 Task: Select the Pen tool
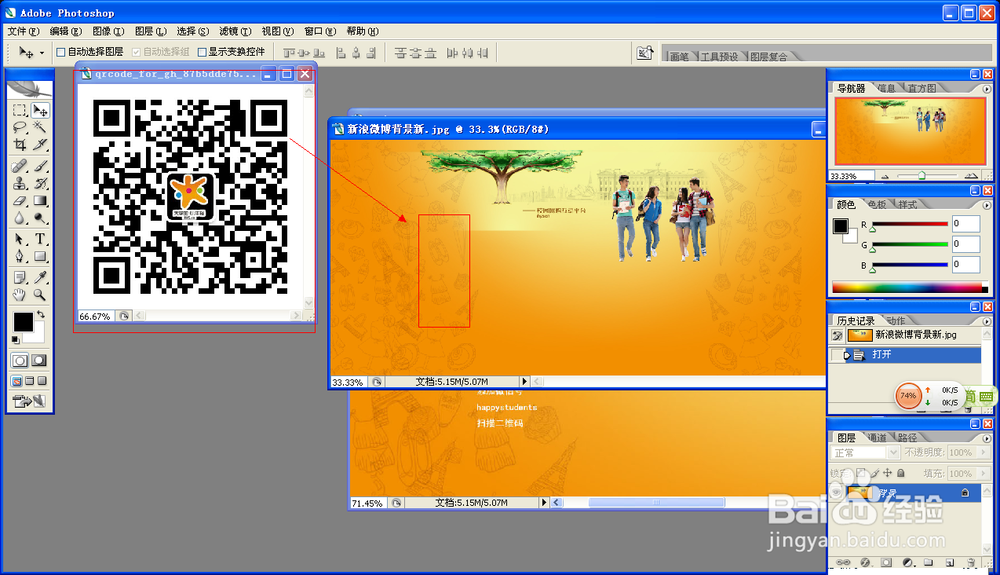click(20, 256)
